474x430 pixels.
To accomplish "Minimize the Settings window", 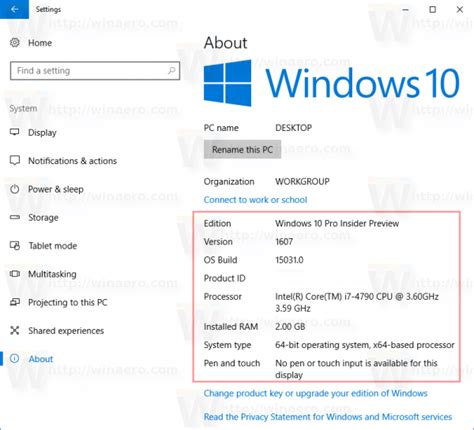I will tap(405, 9).
